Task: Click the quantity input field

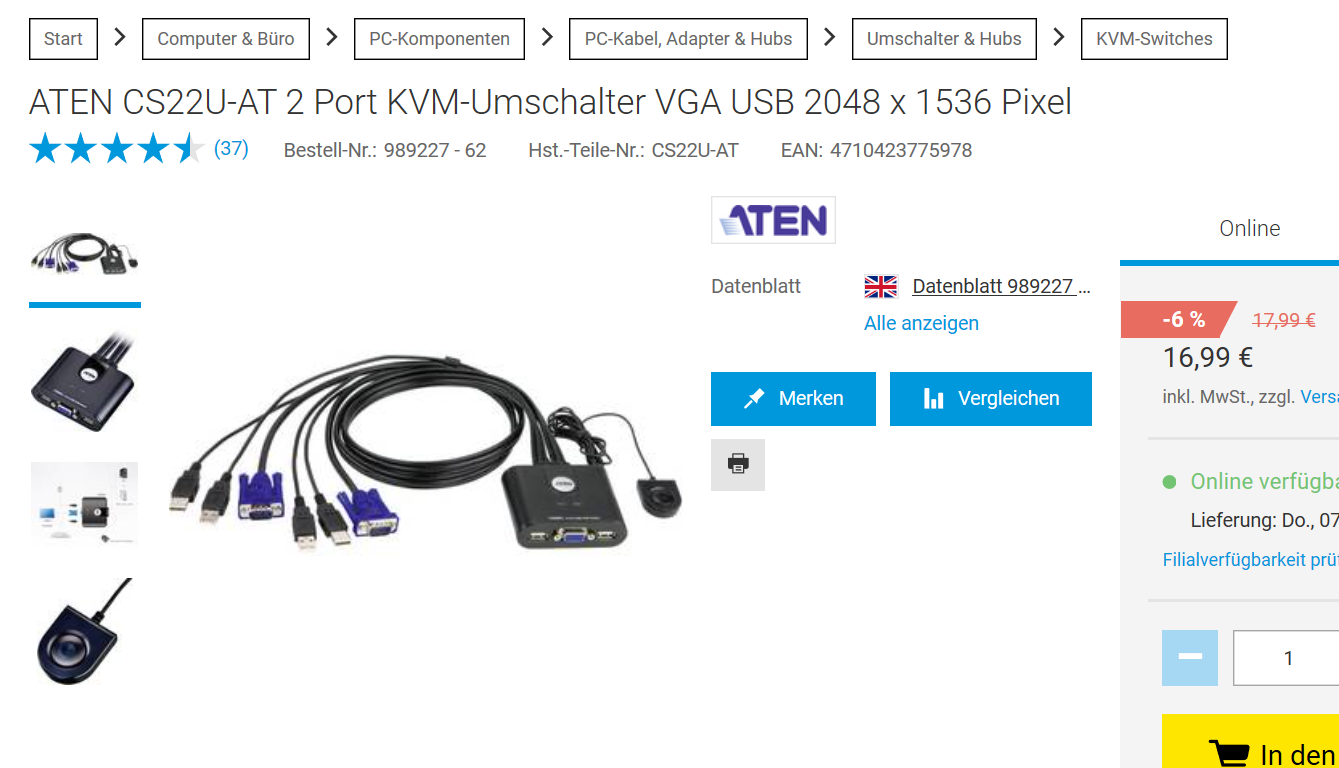Action: pos(1287,658)
